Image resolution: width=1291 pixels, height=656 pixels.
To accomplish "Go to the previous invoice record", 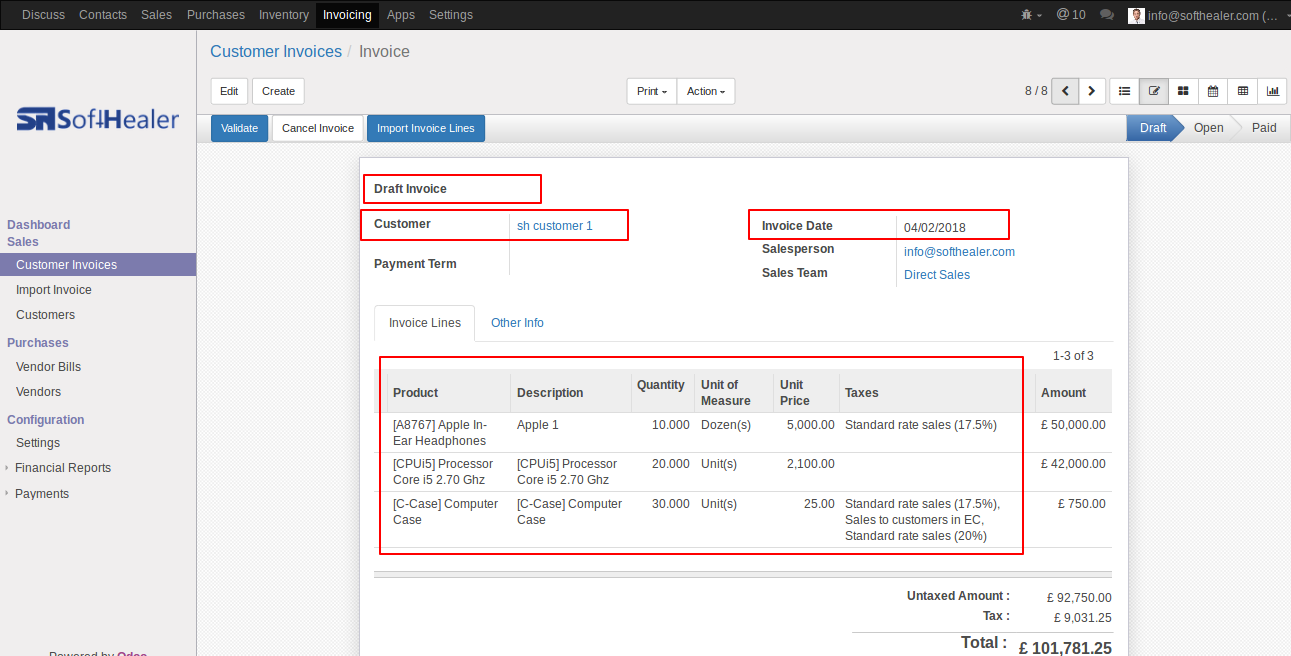I will coord(1065,91).
